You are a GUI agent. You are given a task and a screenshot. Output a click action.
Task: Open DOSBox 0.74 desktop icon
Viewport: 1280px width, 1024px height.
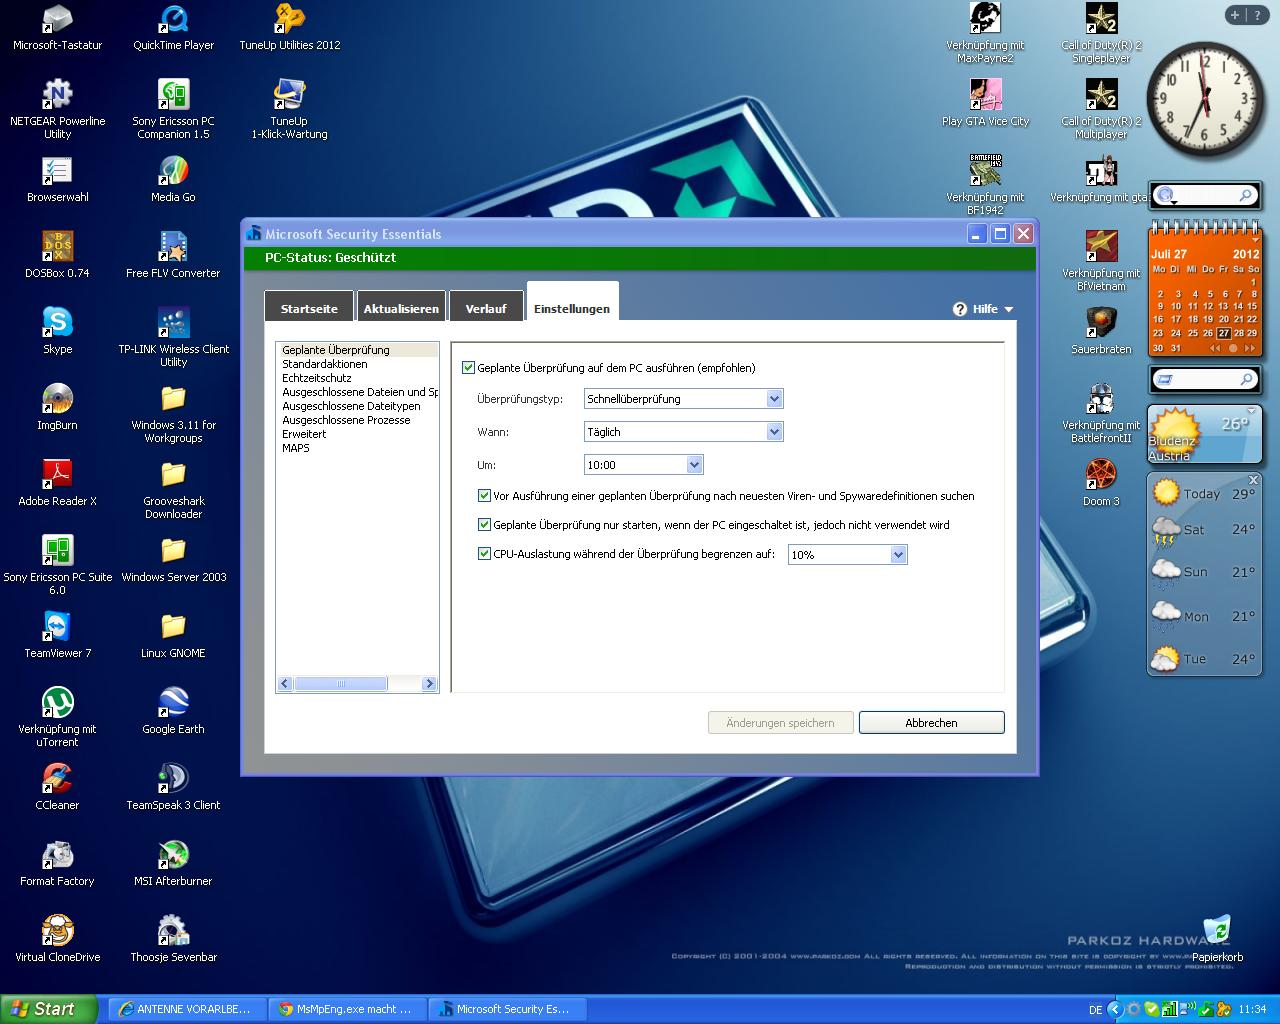point(57,247)
